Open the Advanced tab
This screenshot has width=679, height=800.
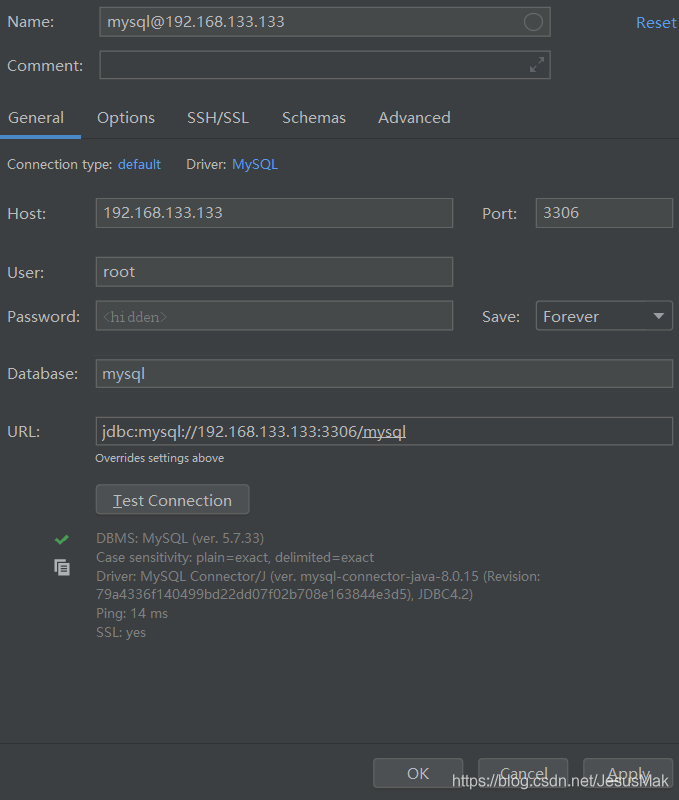tap(414, 118)
